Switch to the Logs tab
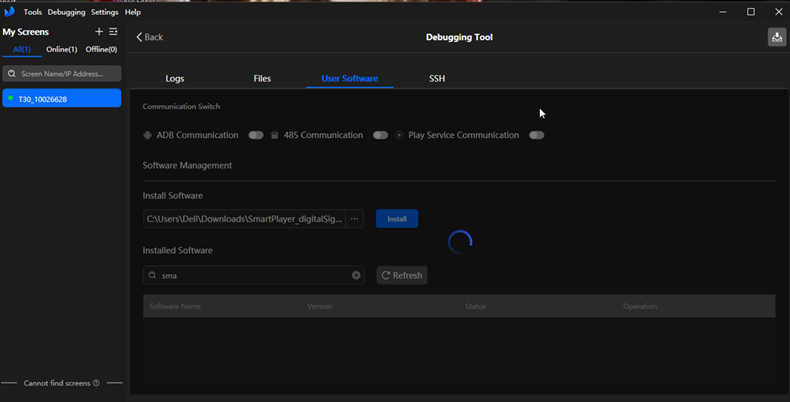 (175, 79)
